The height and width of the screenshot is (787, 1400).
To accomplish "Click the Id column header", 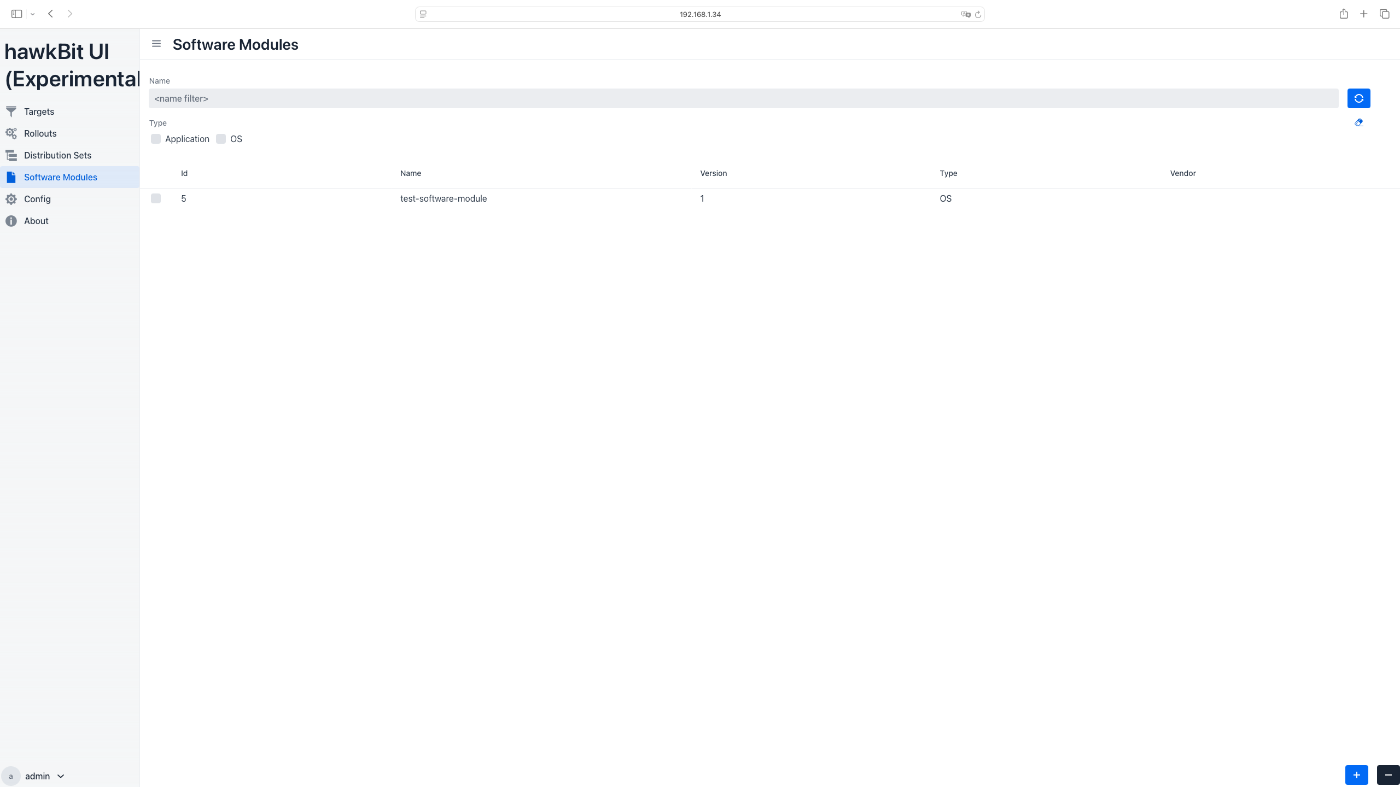I will (184, 173).
